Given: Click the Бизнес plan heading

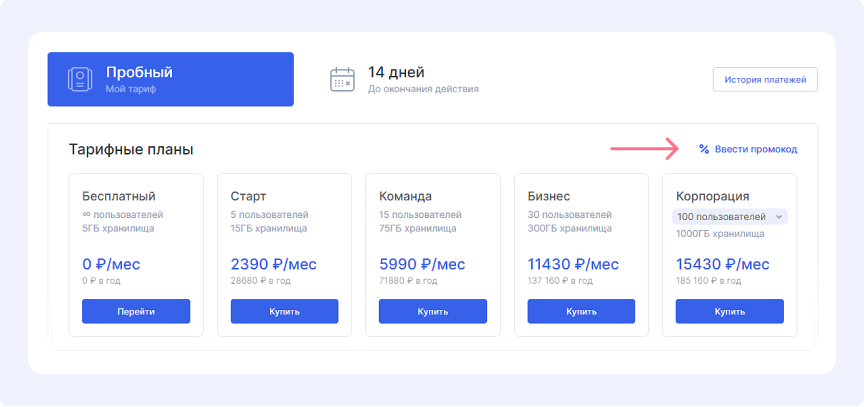Looking at the screenshot, I should click(549, 196).
